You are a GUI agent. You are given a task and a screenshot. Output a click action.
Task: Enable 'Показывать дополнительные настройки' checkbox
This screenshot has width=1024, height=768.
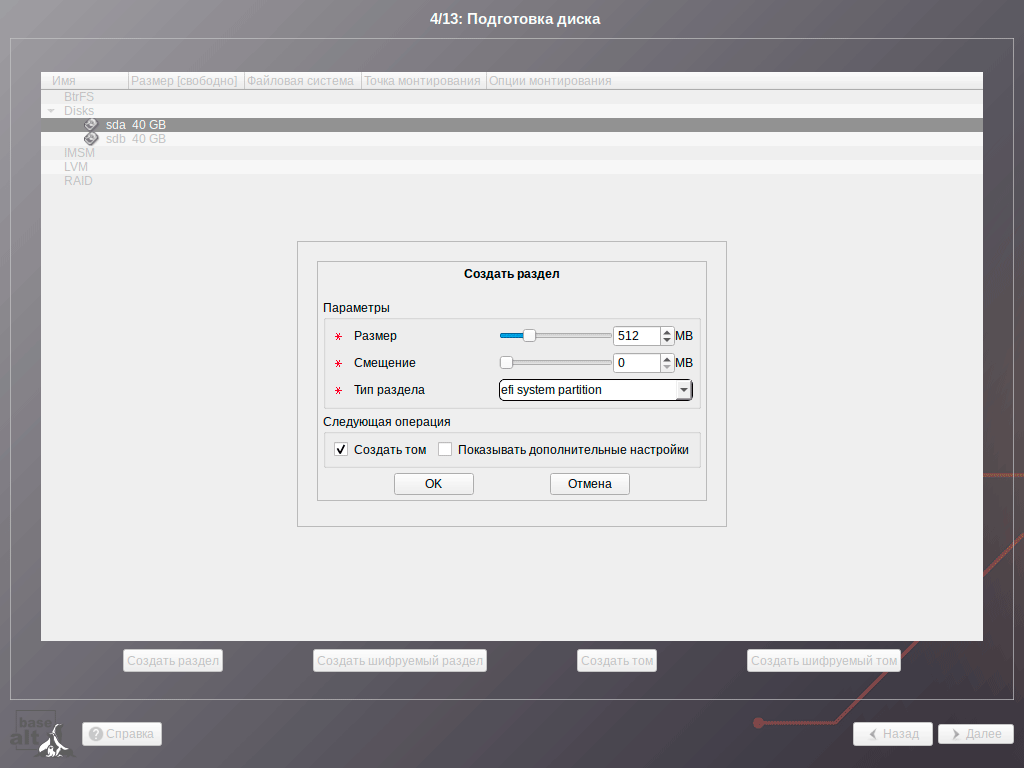pos(445,449)
